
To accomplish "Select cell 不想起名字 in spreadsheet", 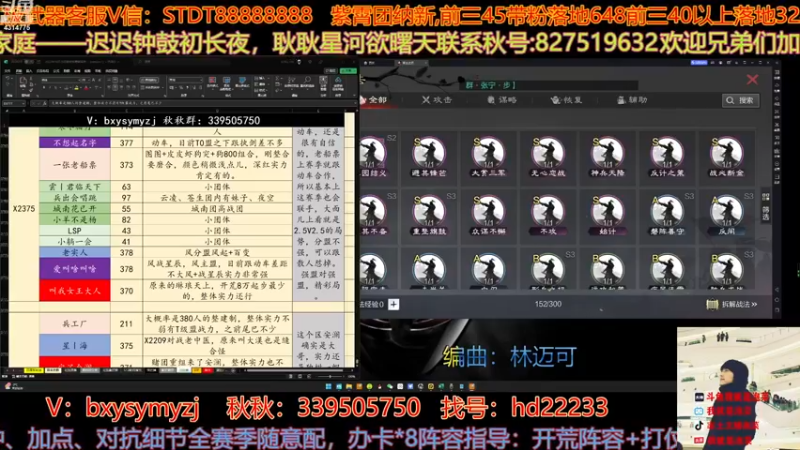I will [74, 143].
